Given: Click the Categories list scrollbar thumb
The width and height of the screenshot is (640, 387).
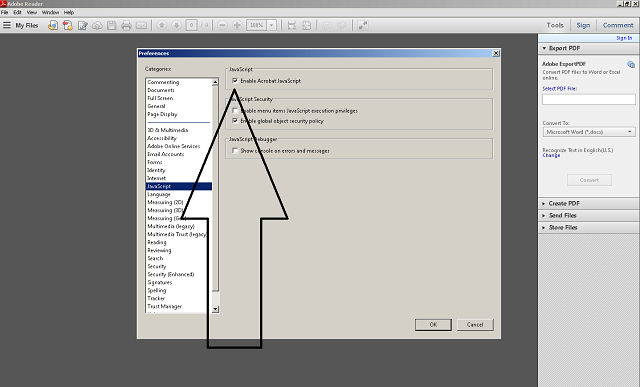Looking at the screenshot, I should (x=215, y=189).
